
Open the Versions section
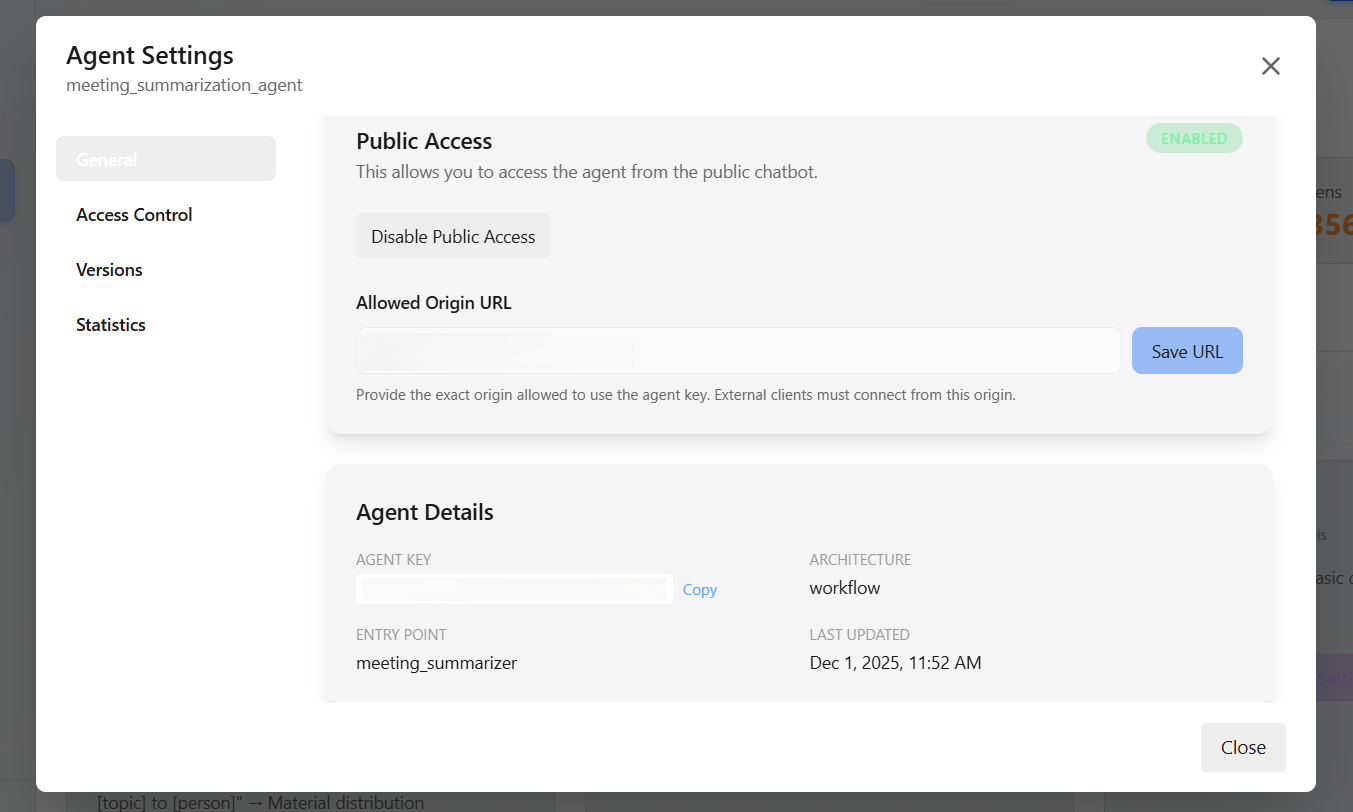coord(108,269)
